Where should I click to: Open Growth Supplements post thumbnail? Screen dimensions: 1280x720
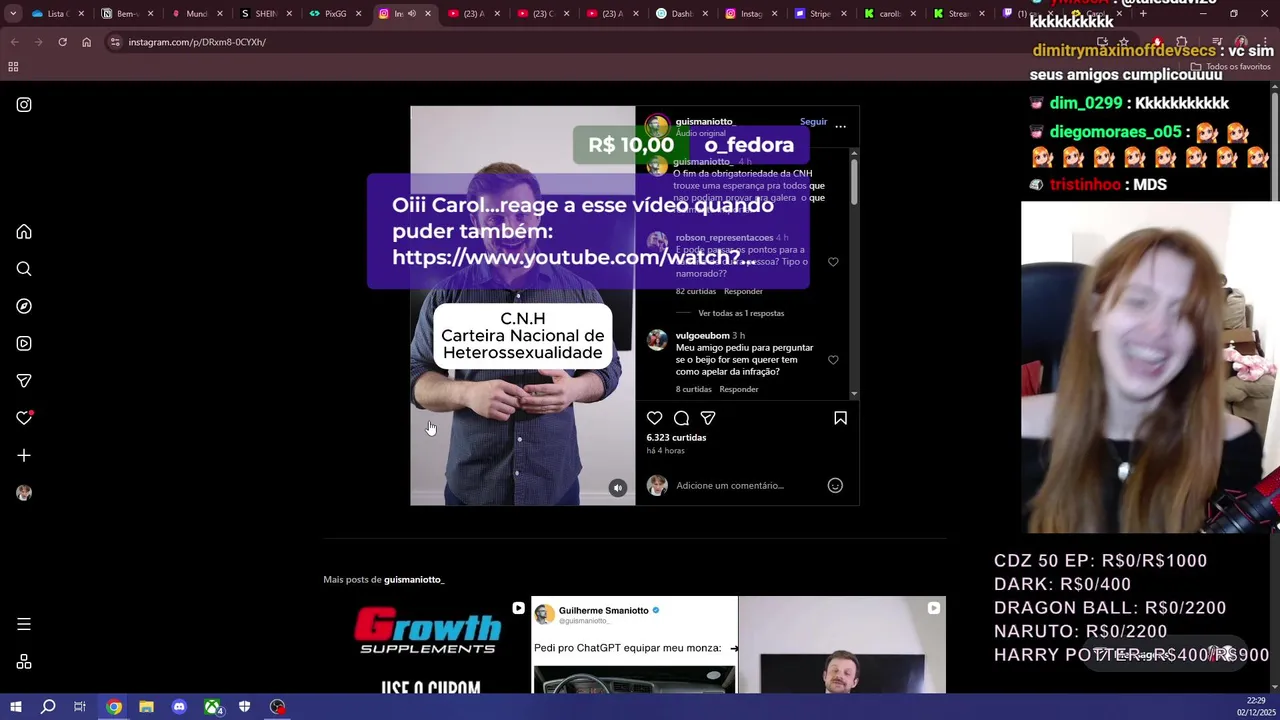[427, 645]
